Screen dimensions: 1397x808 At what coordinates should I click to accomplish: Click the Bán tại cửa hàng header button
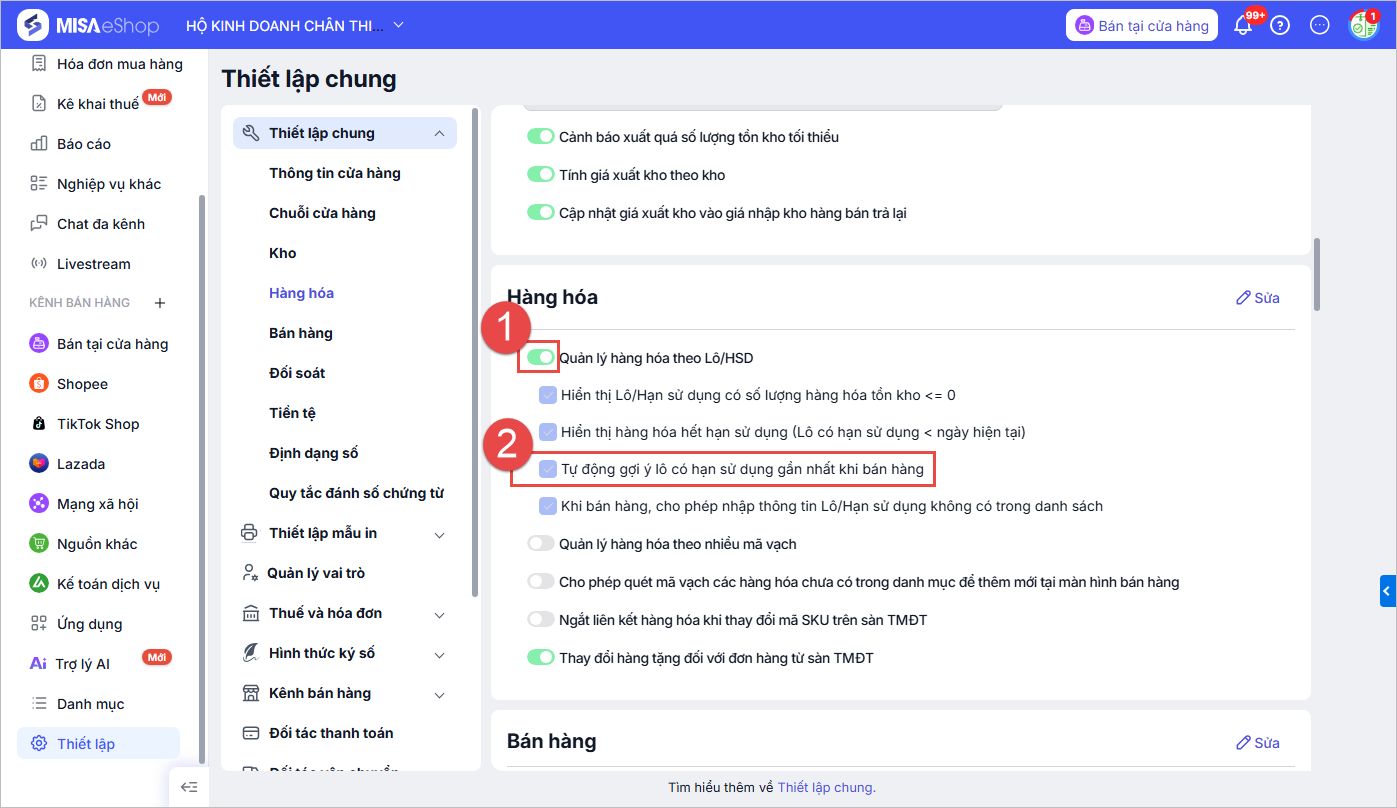[1143, 26]
